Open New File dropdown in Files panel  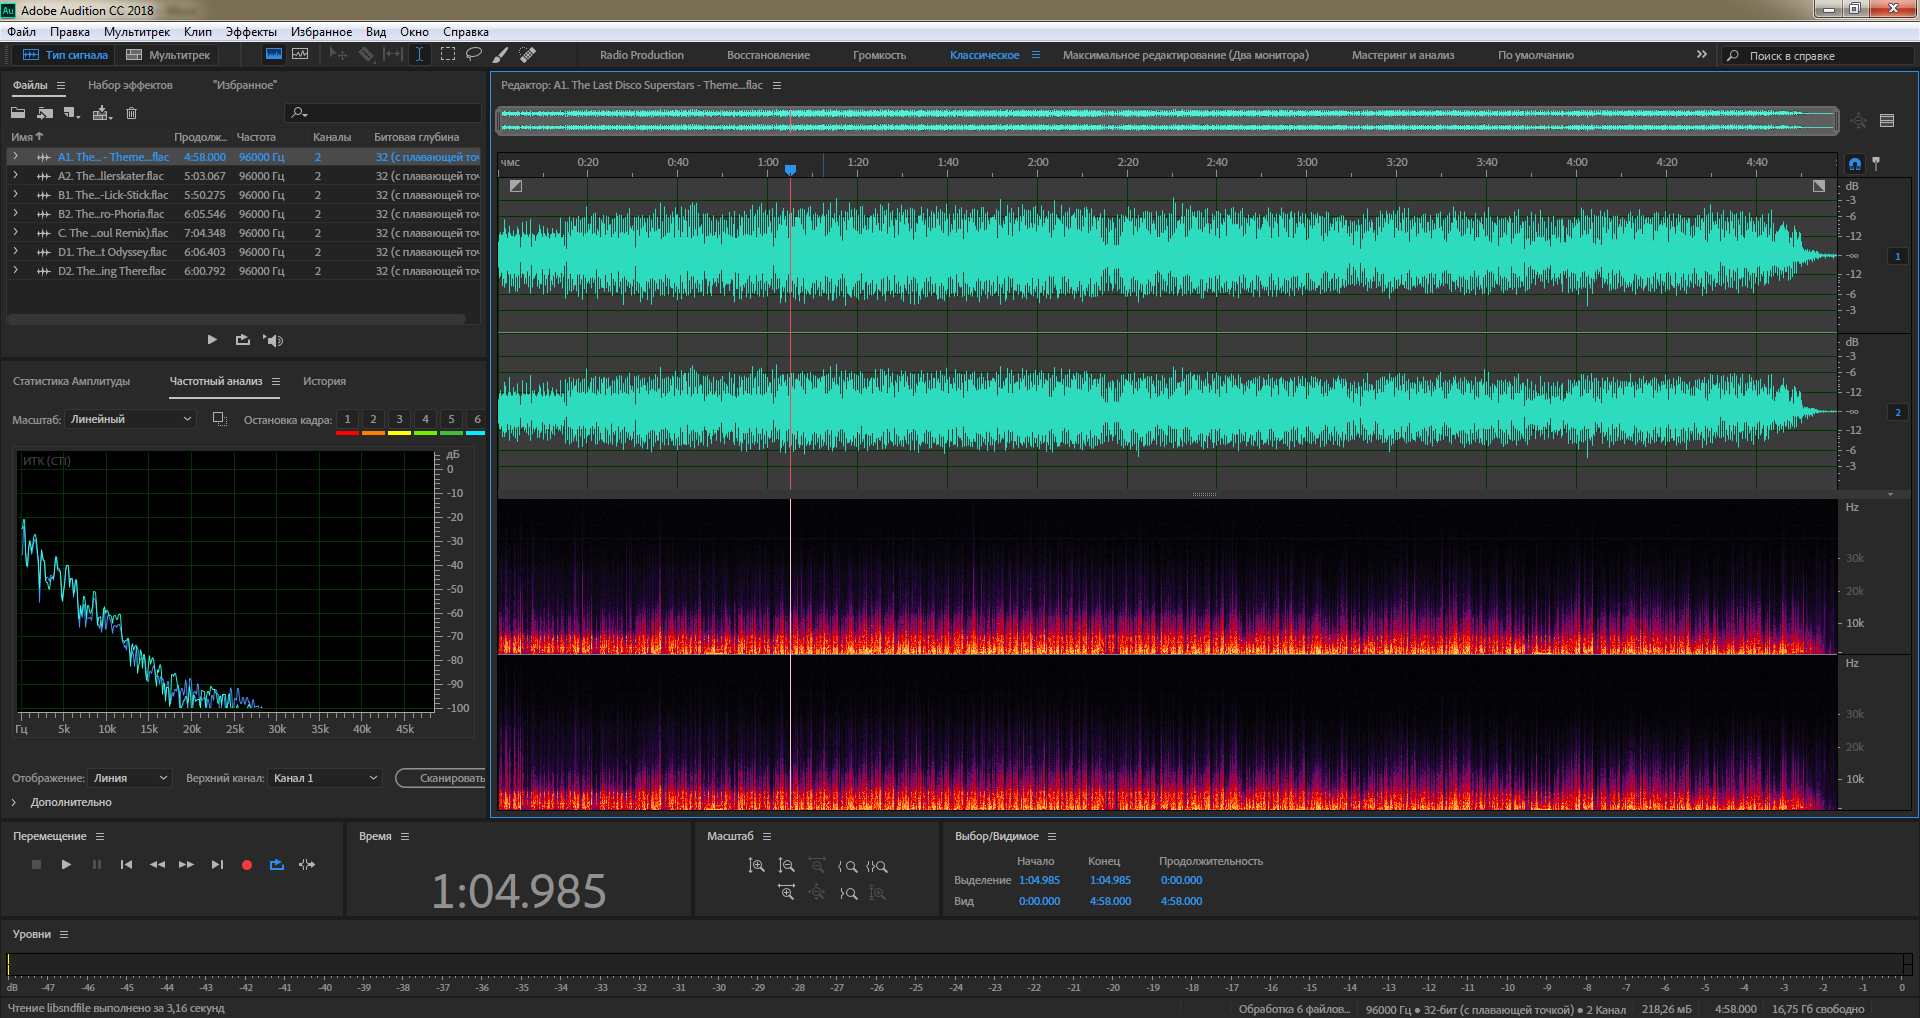point(72,113)
